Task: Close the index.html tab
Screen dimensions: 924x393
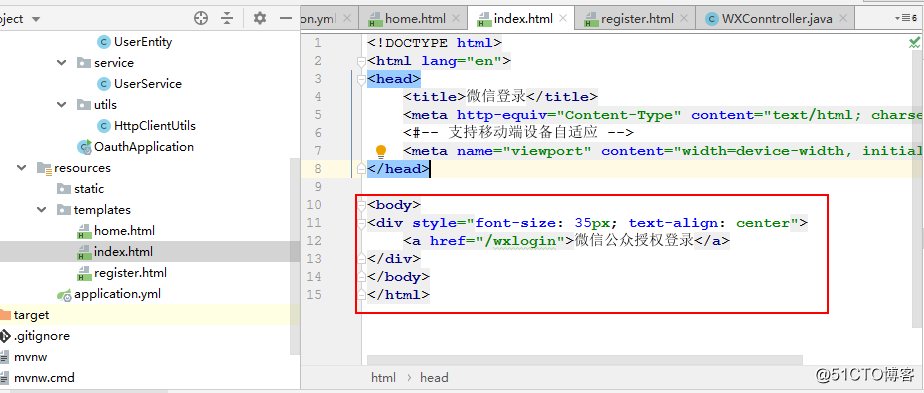Action: click(562, 19)
